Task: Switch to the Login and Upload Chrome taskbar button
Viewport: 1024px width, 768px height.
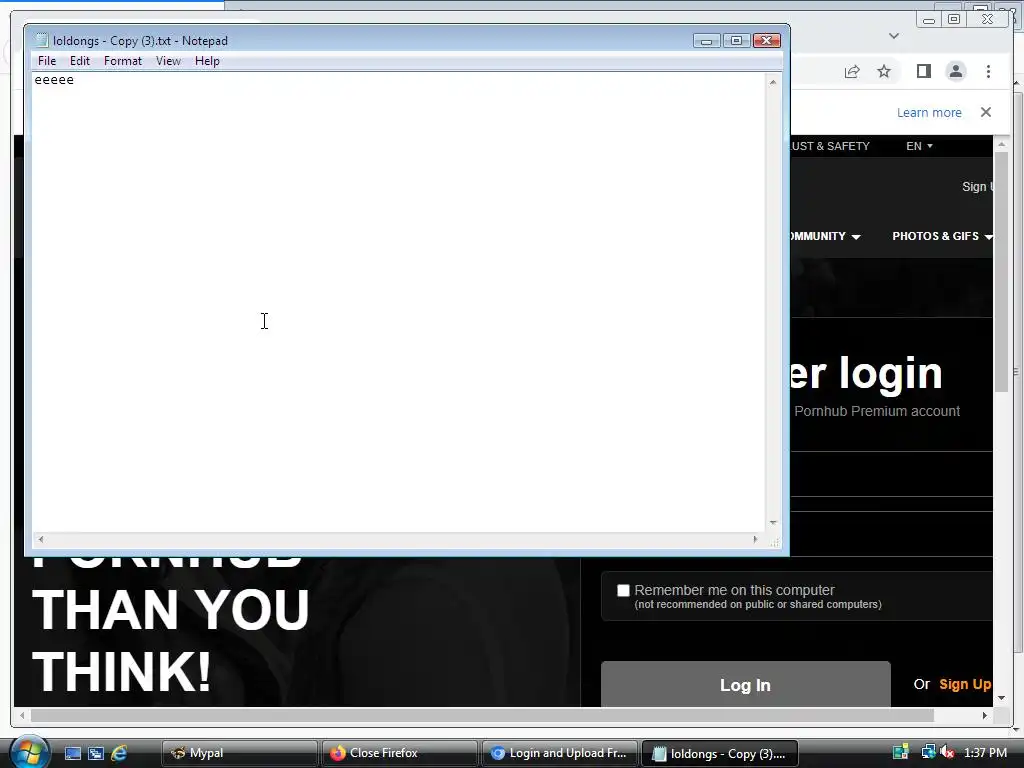Action: pos(560,754)
